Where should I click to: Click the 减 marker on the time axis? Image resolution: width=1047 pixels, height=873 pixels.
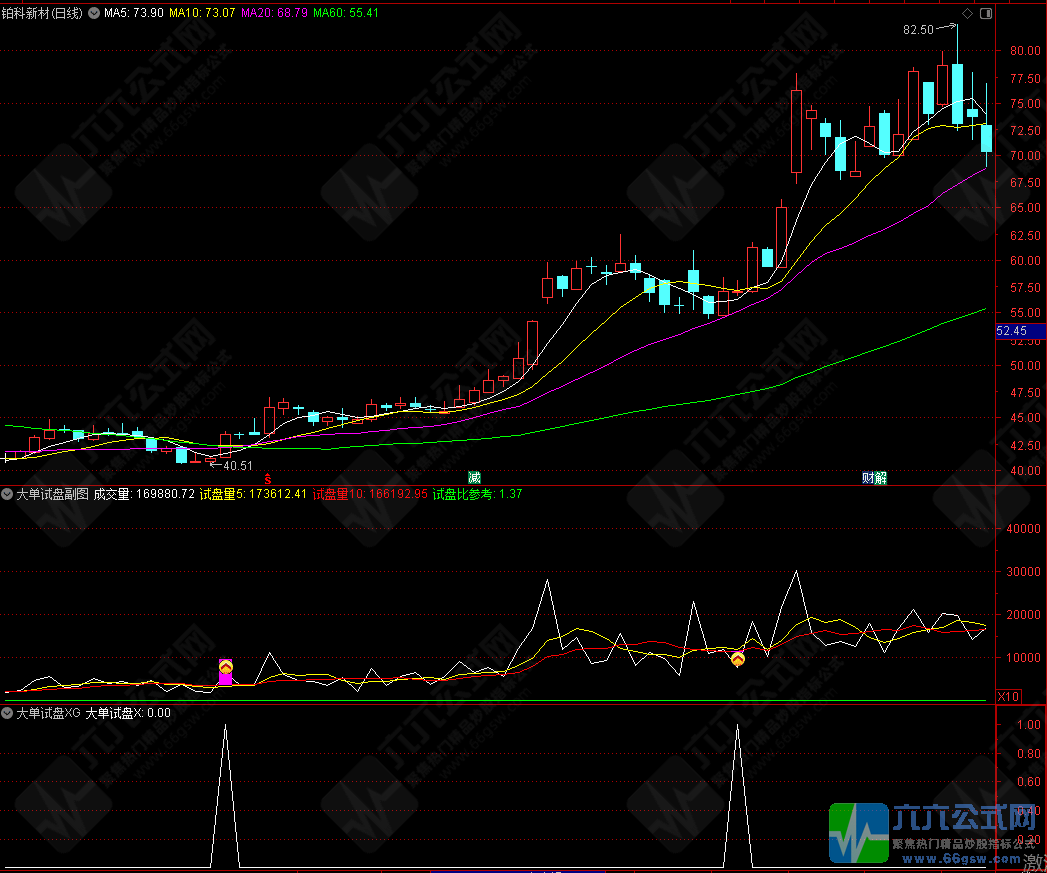click(x=474, y=477)
